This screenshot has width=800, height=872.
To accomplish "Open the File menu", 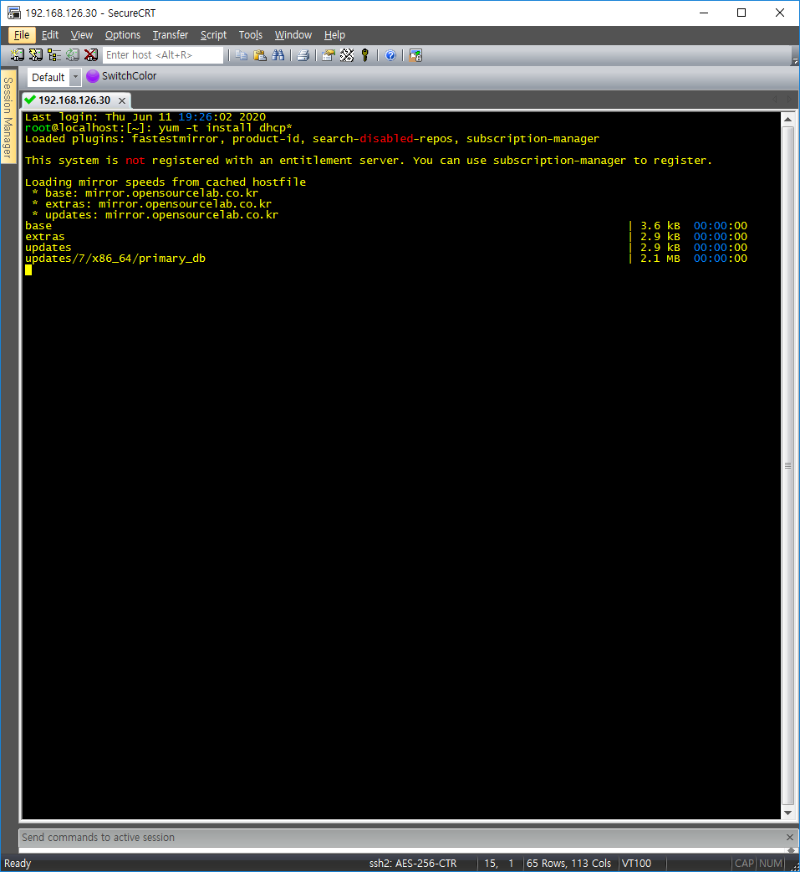I will point(22,35).
